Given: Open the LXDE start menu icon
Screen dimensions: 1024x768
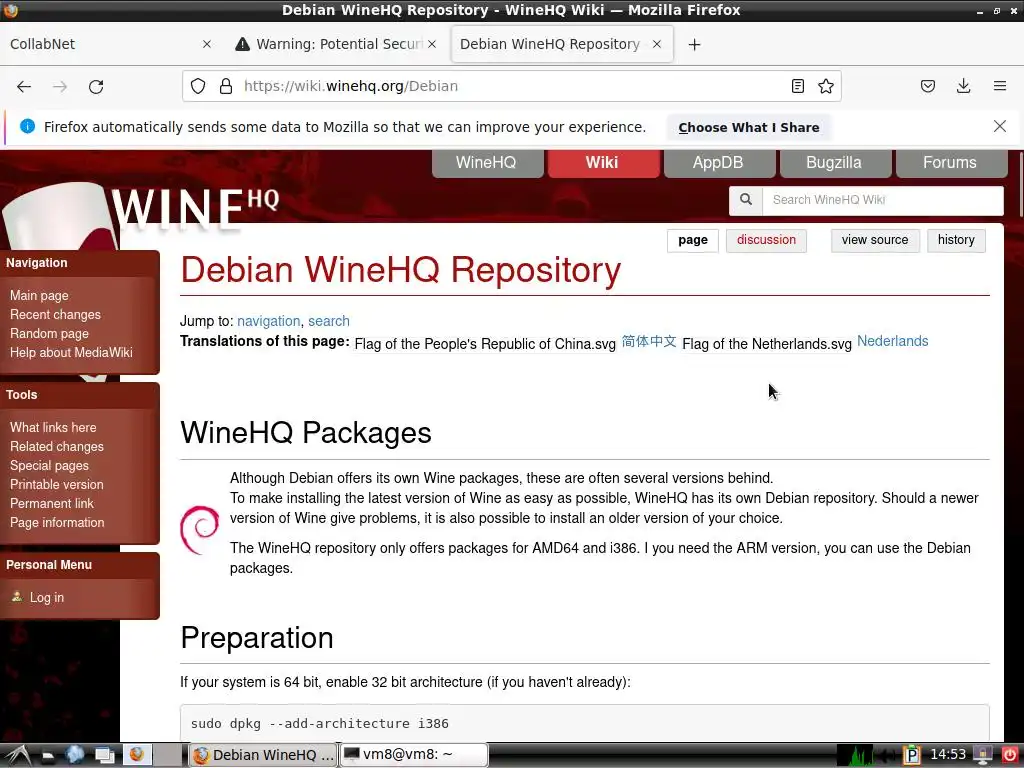Looking at the screenshot, I should click(x=18, y=755).
